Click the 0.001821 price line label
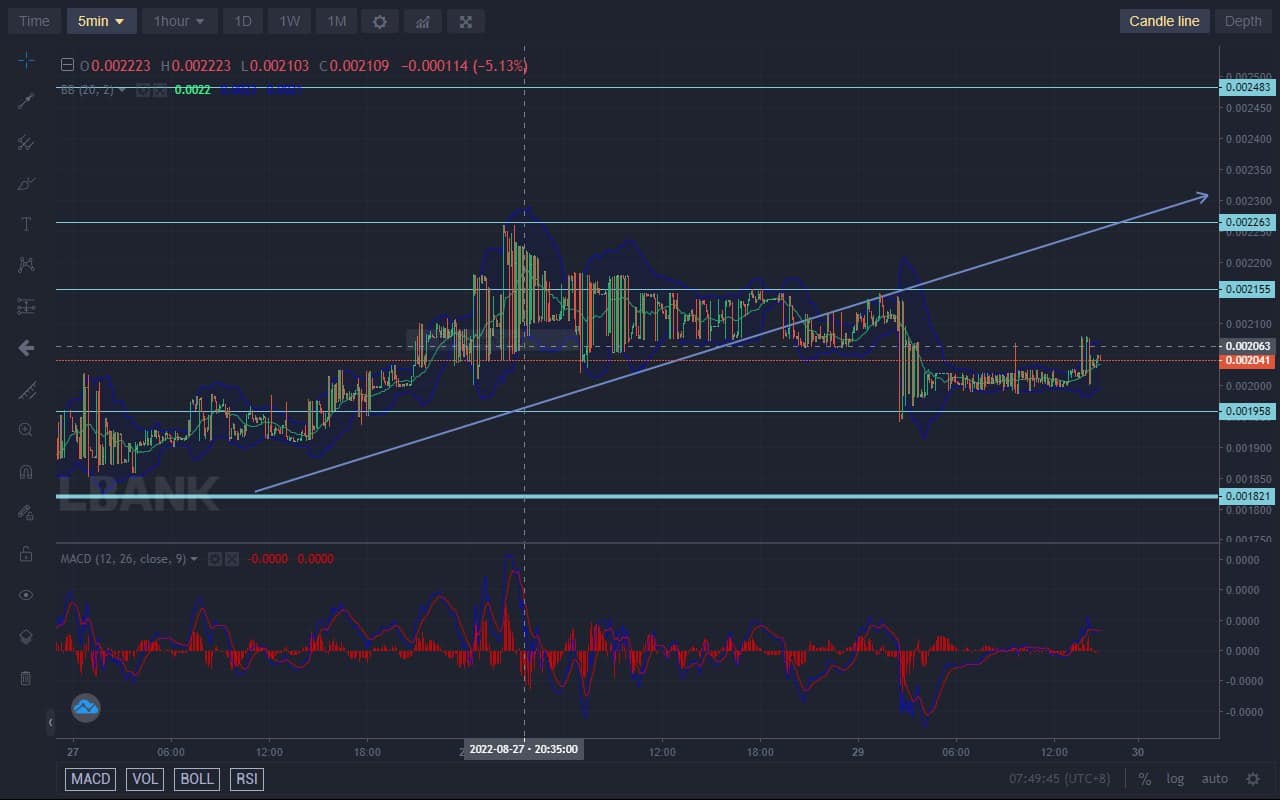 [x=1247, y=496]
